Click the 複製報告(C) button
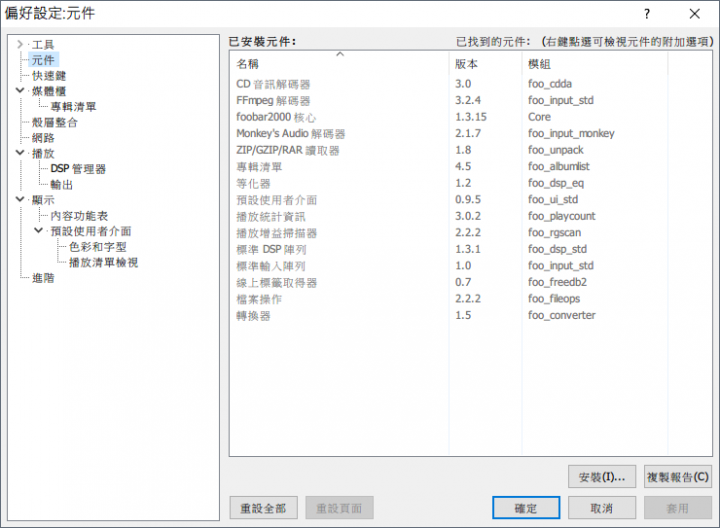 click(x=678, y=477)
